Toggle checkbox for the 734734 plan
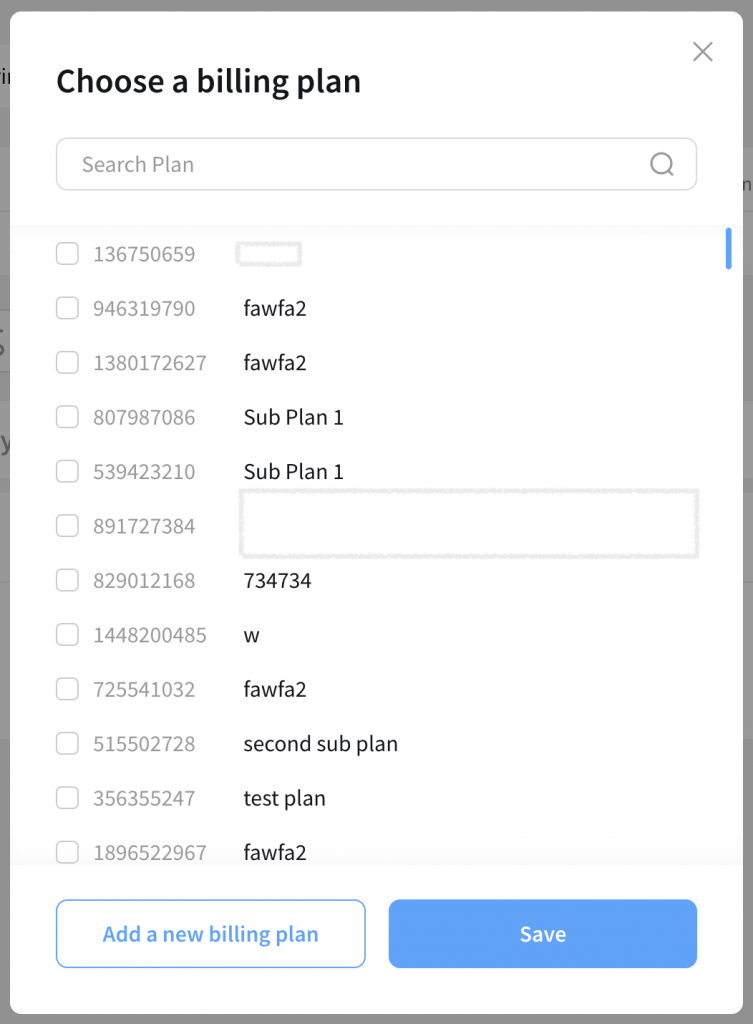The image size is (753, 1024). click(x=67, y=580)
